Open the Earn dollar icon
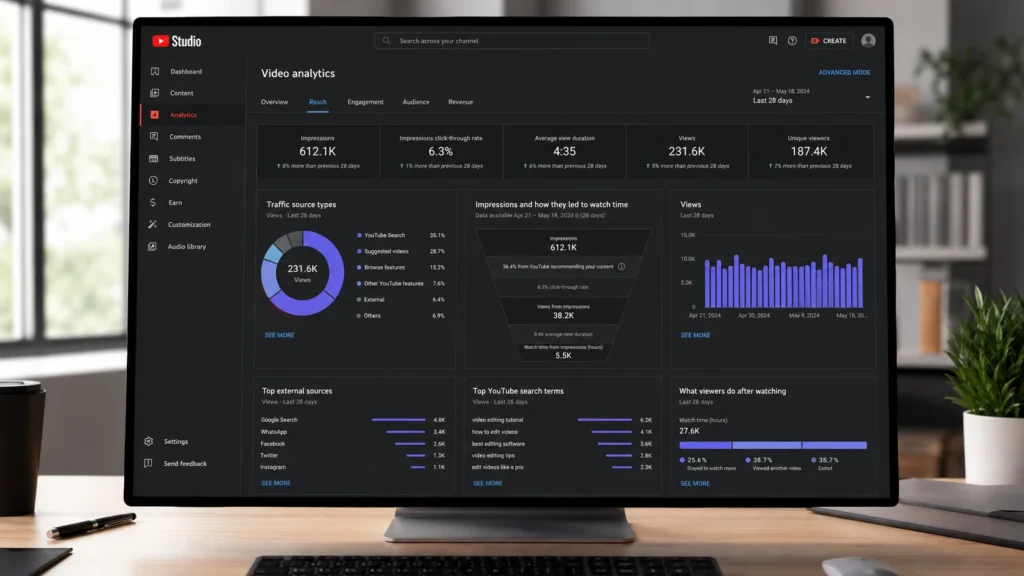The height and width of the screenshot is (576, 1024). 153,202
